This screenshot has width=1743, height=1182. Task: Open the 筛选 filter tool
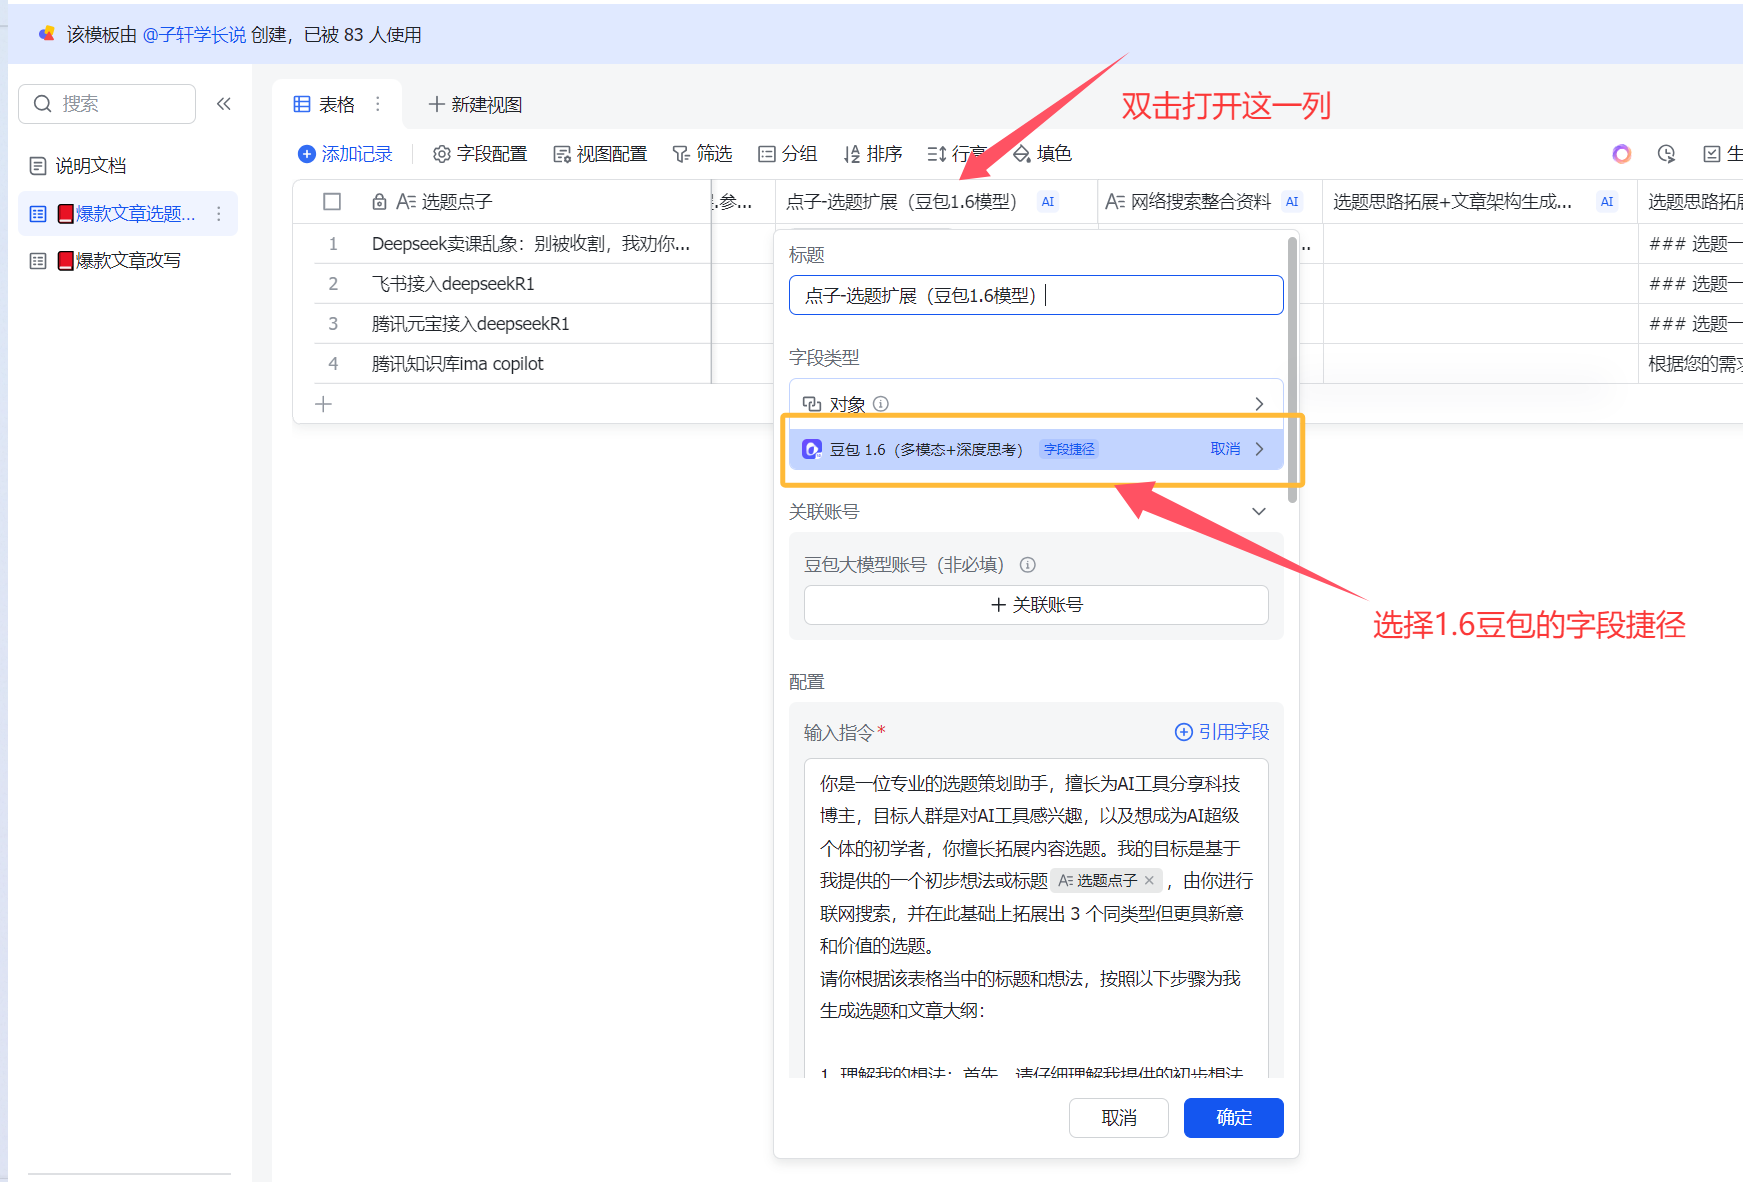pyautogui.click(x=702, y=154)
